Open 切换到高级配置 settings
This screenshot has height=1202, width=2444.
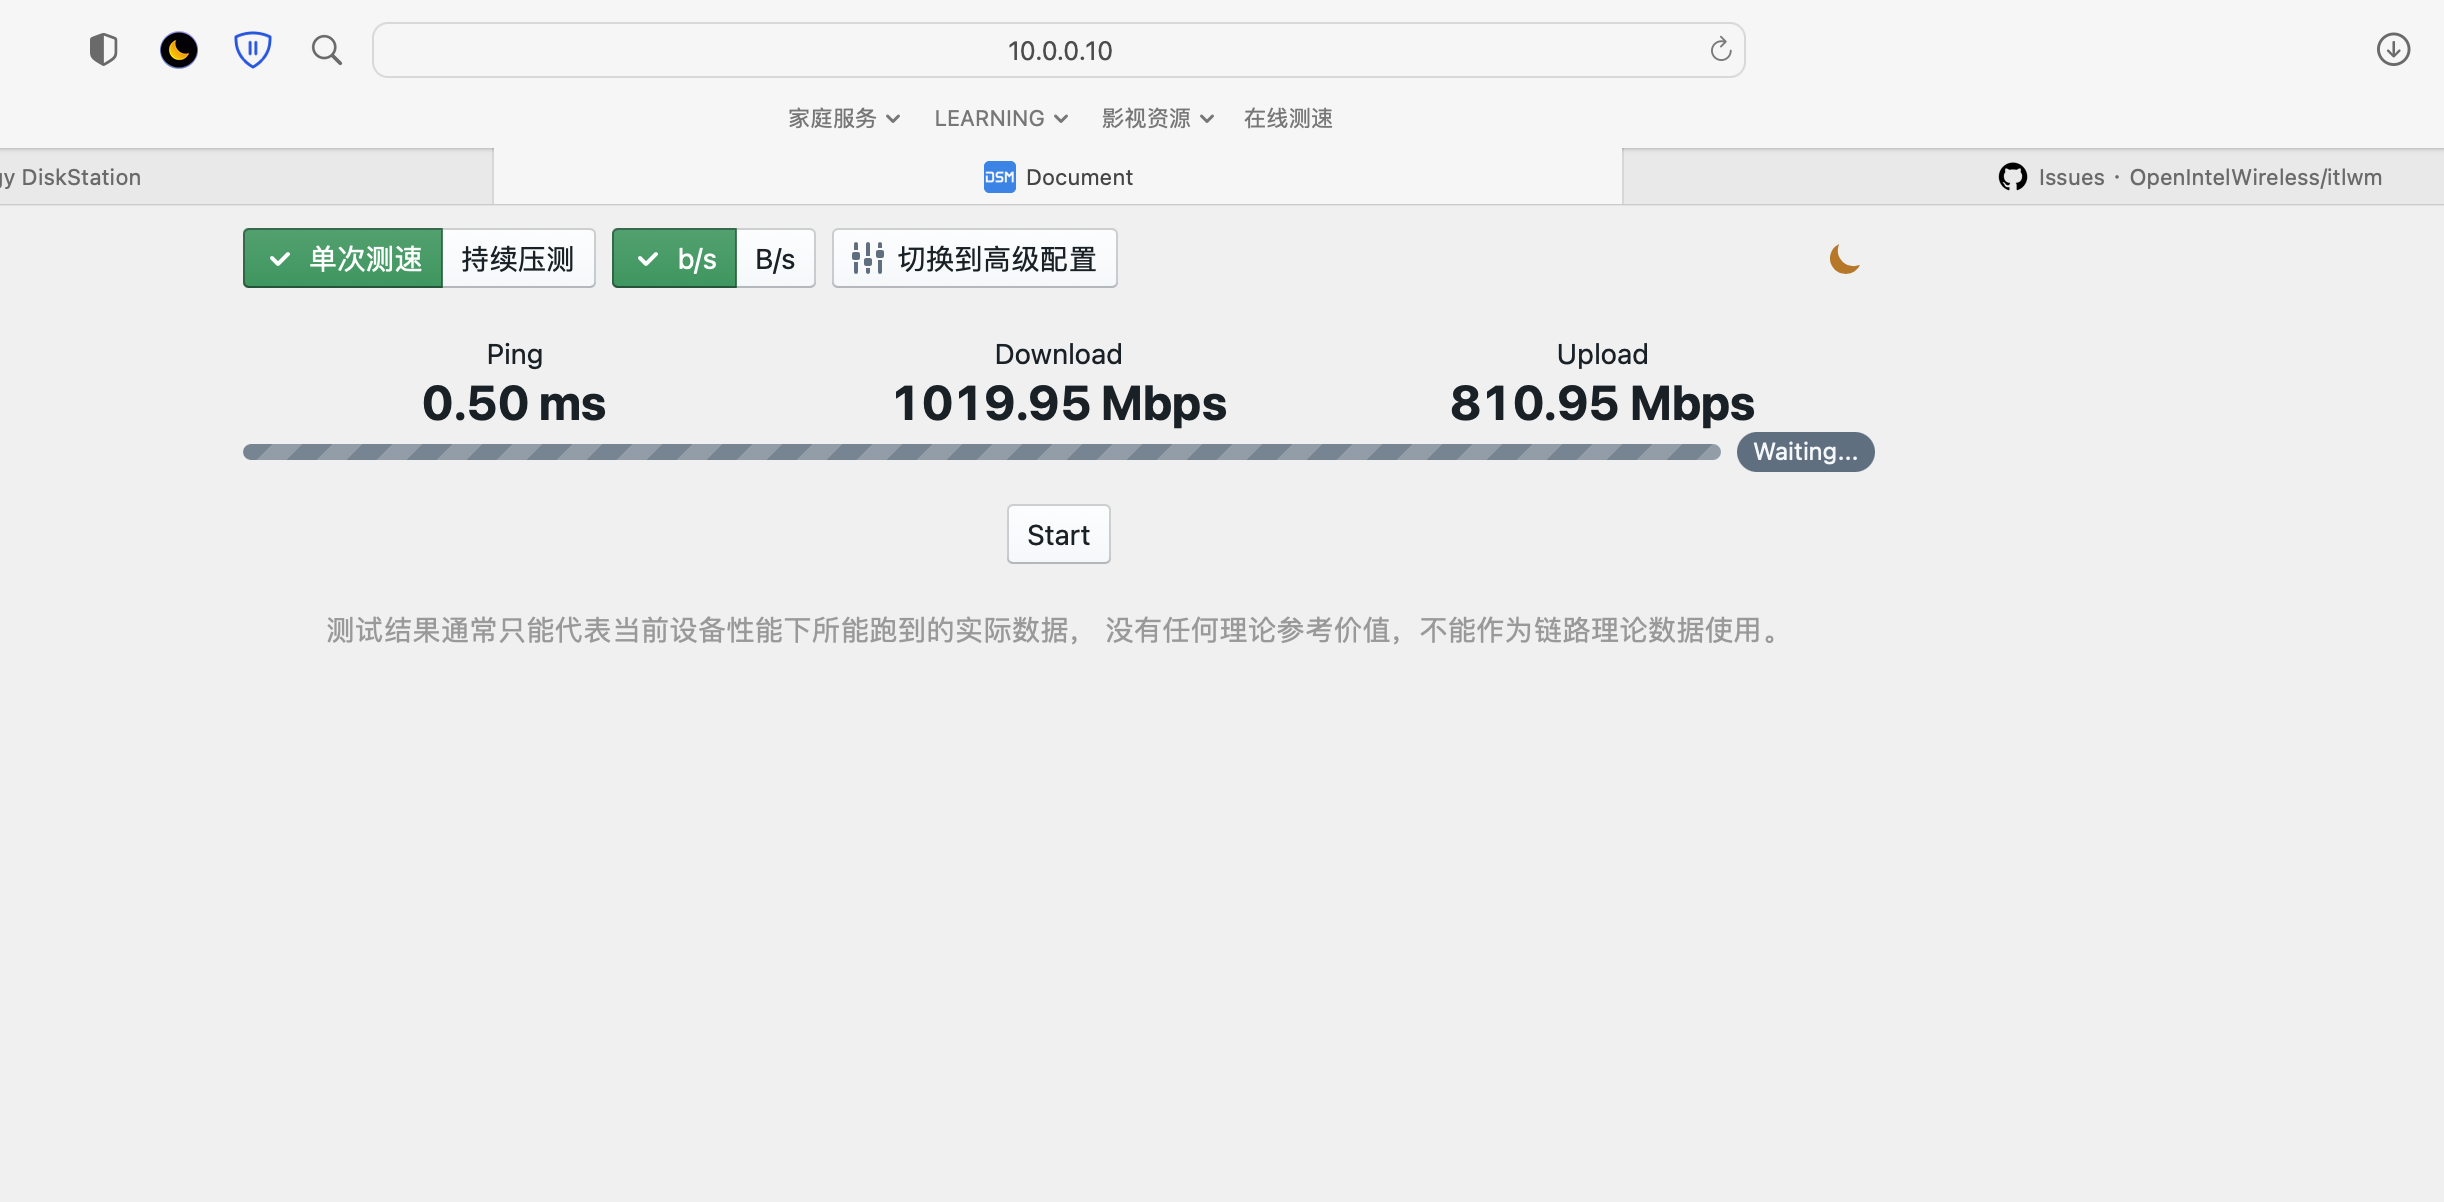[x=973, y=258]
